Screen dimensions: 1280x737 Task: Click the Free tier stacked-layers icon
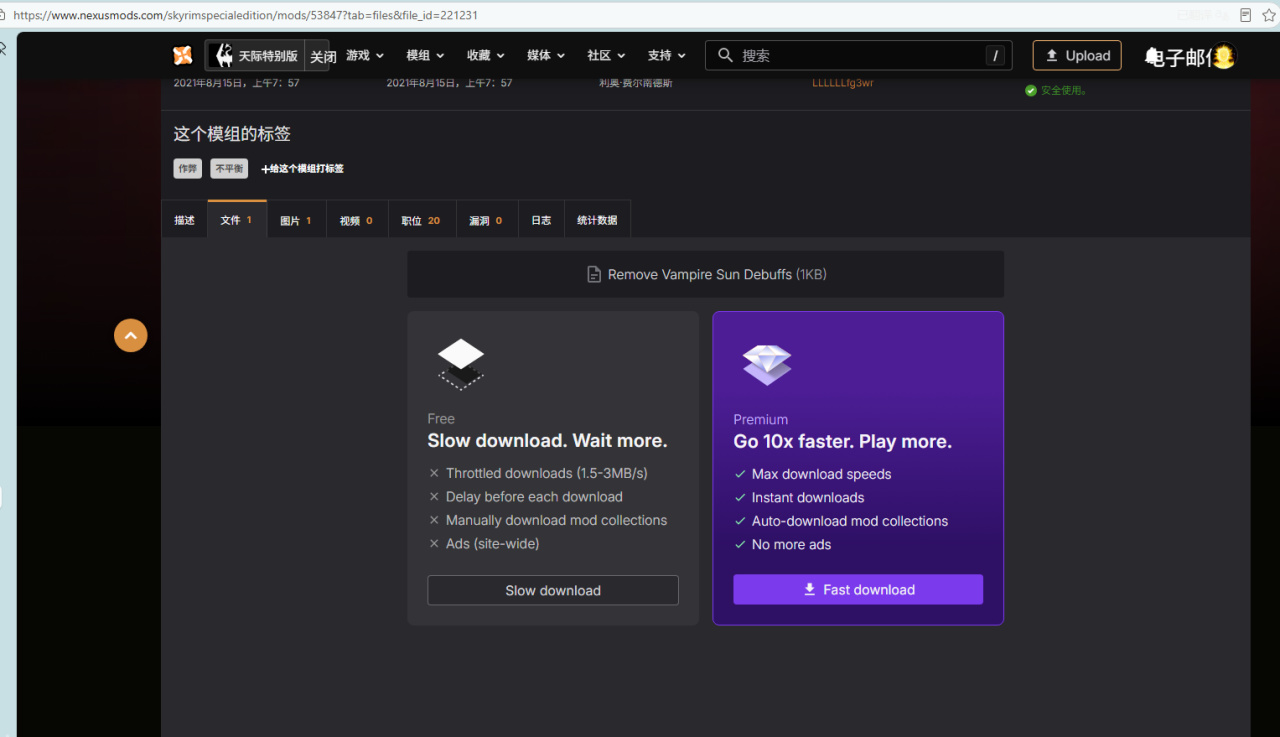coord(461,363)
